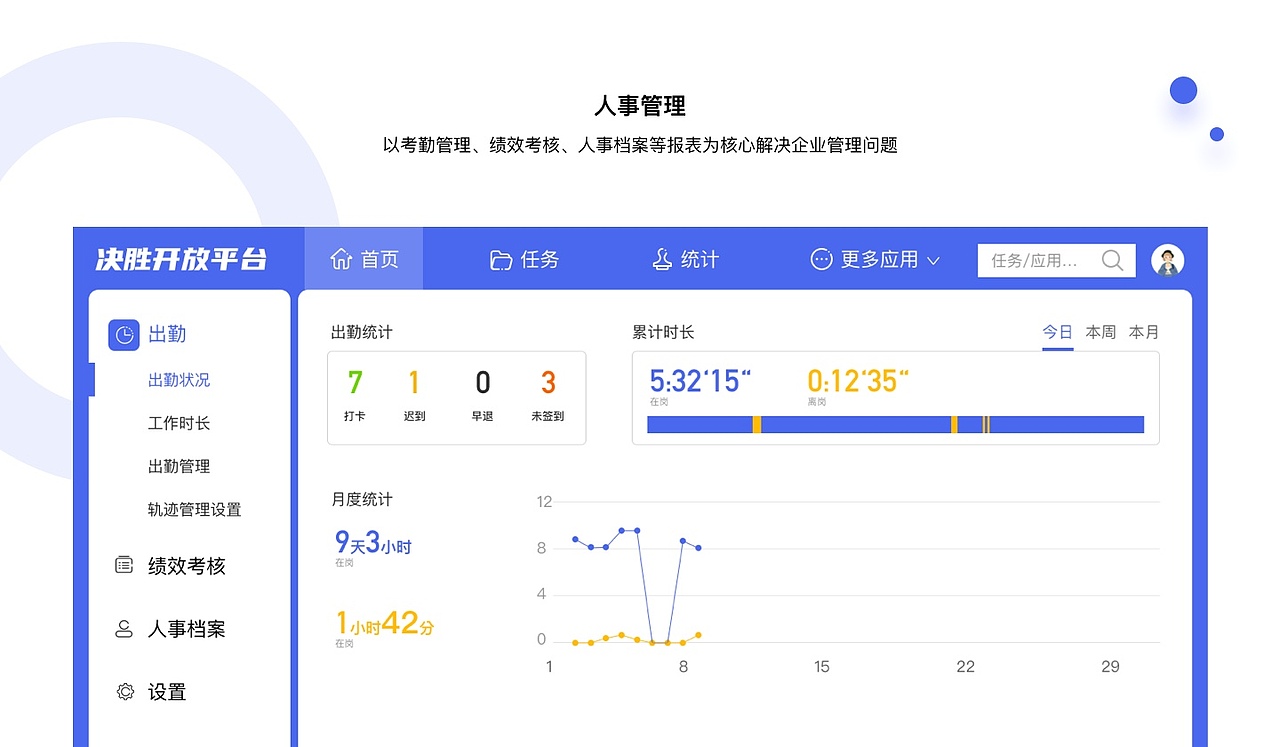Select the clock icon beside 出勤
Image resolution: width=1280 pixels, height=747 pixels.
pyautogui.click(x=123, y=334)
